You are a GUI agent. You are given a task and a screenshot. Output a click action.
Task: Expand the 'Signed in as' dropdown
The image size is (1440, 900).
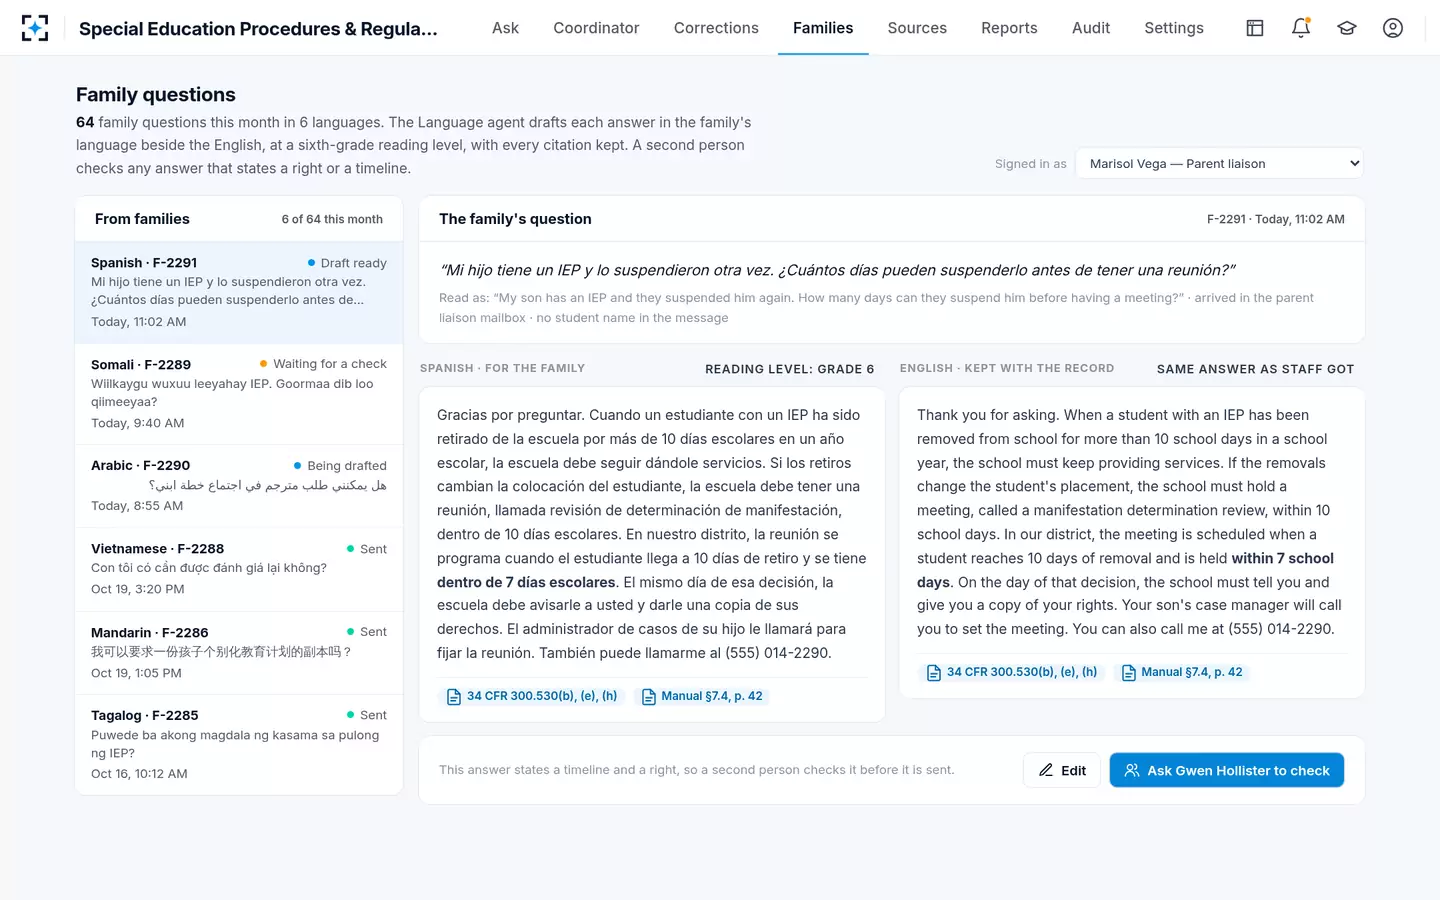1220,164
